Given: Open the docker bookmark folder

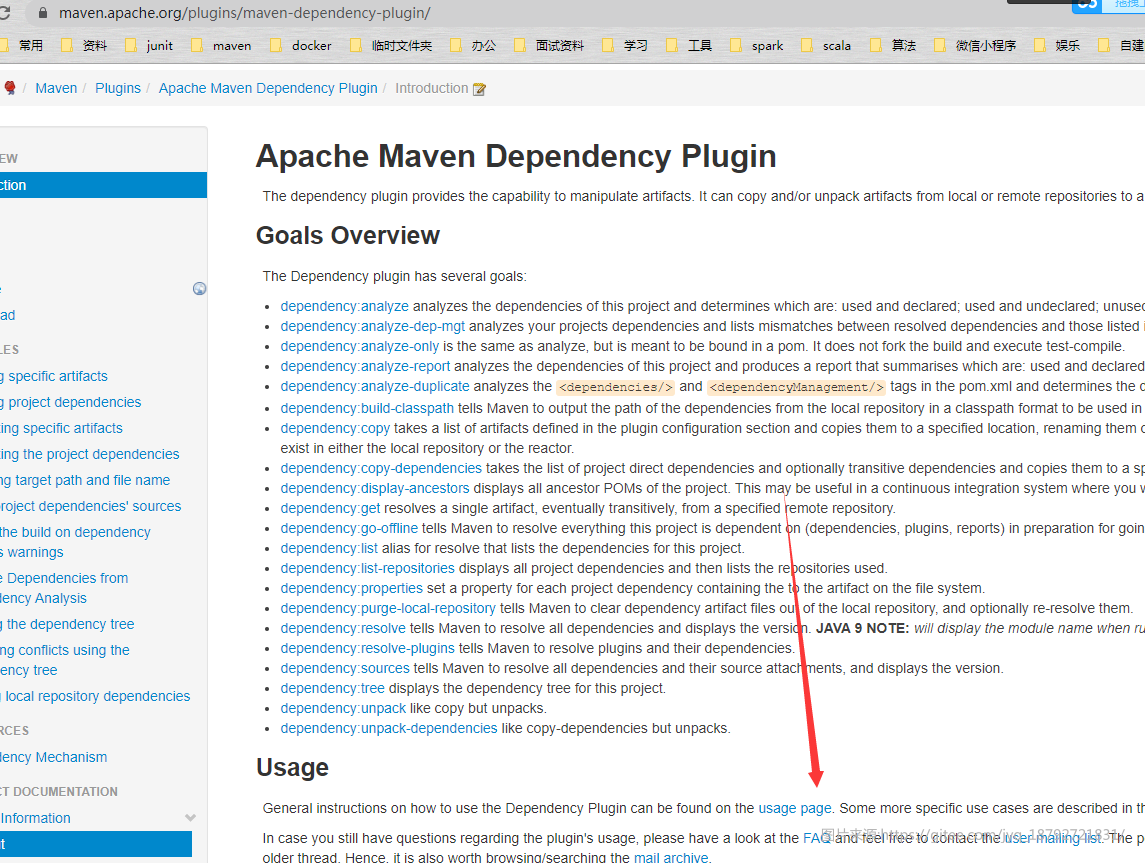Looking at the screenshot, I should click(x=301, y=45).
